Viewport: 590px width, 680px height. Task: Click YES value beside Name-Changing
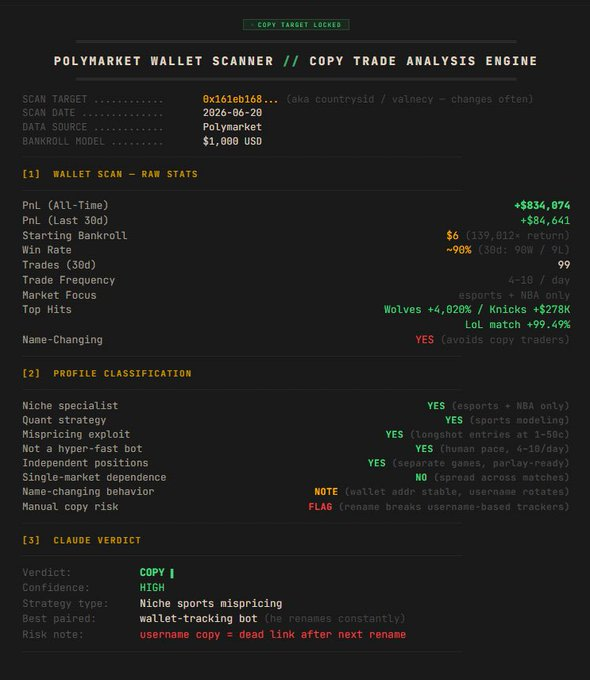click(x=424, y=340)
